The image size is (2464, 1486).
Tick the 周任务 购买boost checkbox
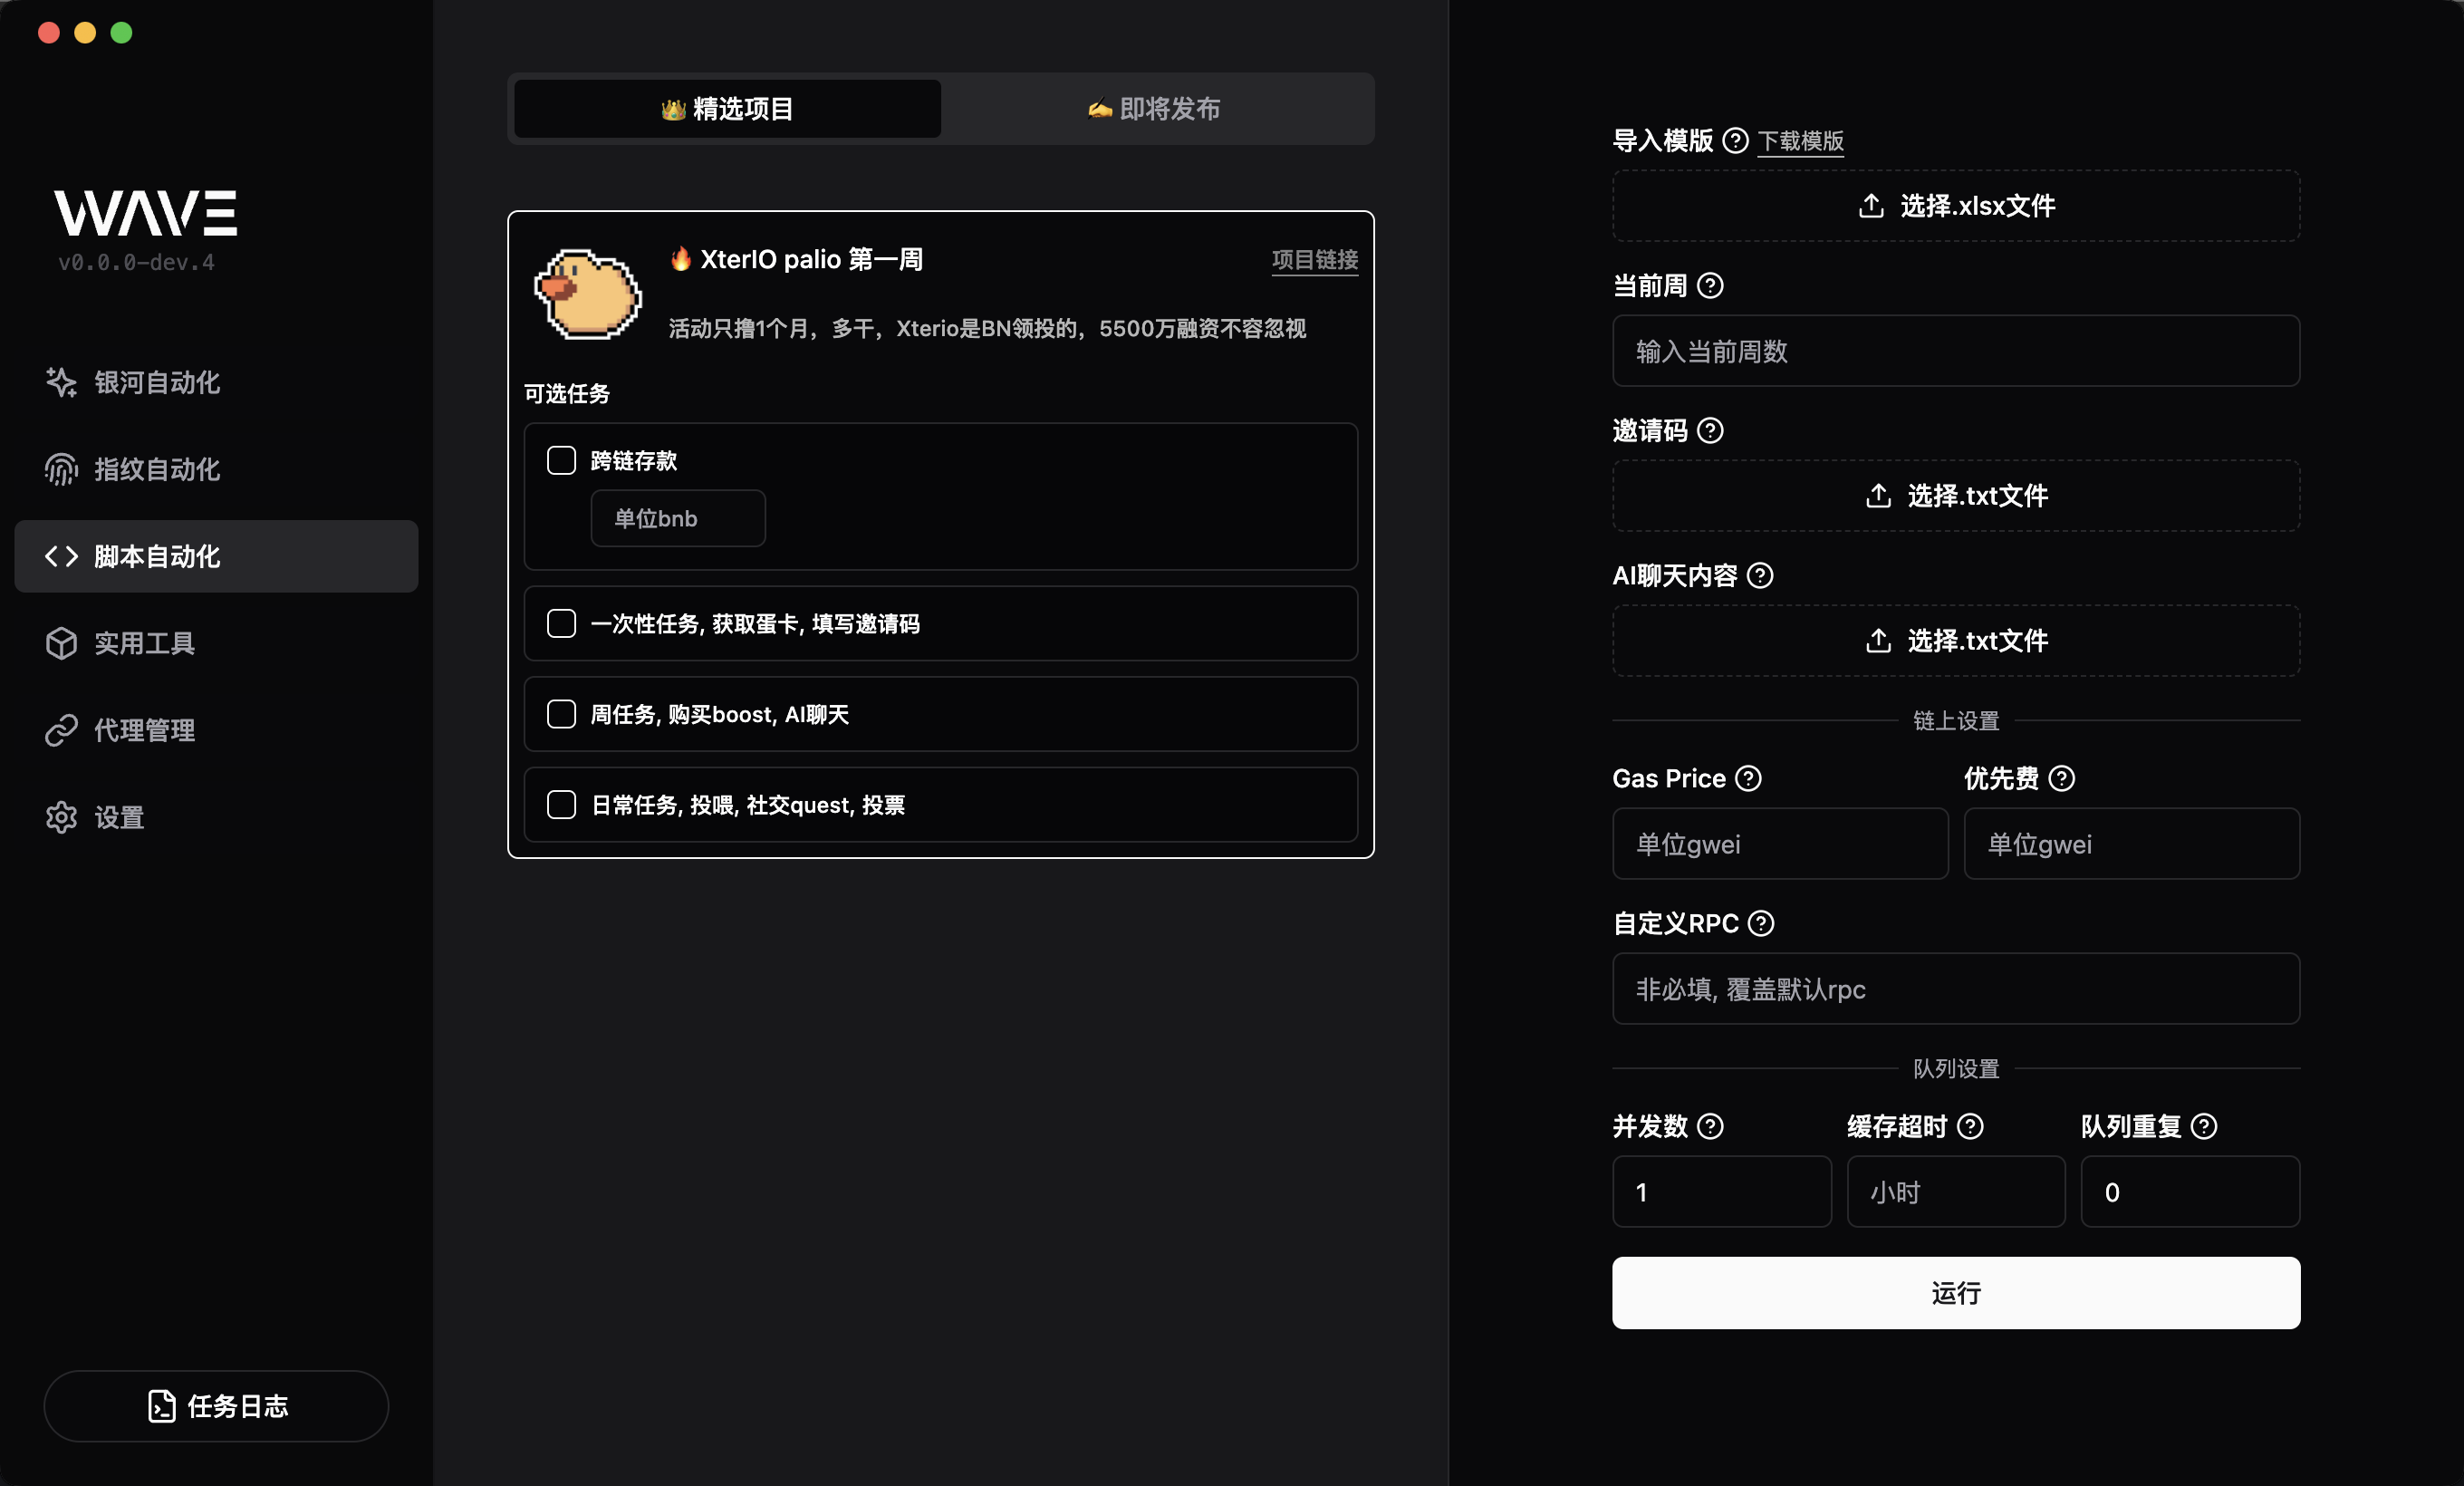tap(561, 715)
